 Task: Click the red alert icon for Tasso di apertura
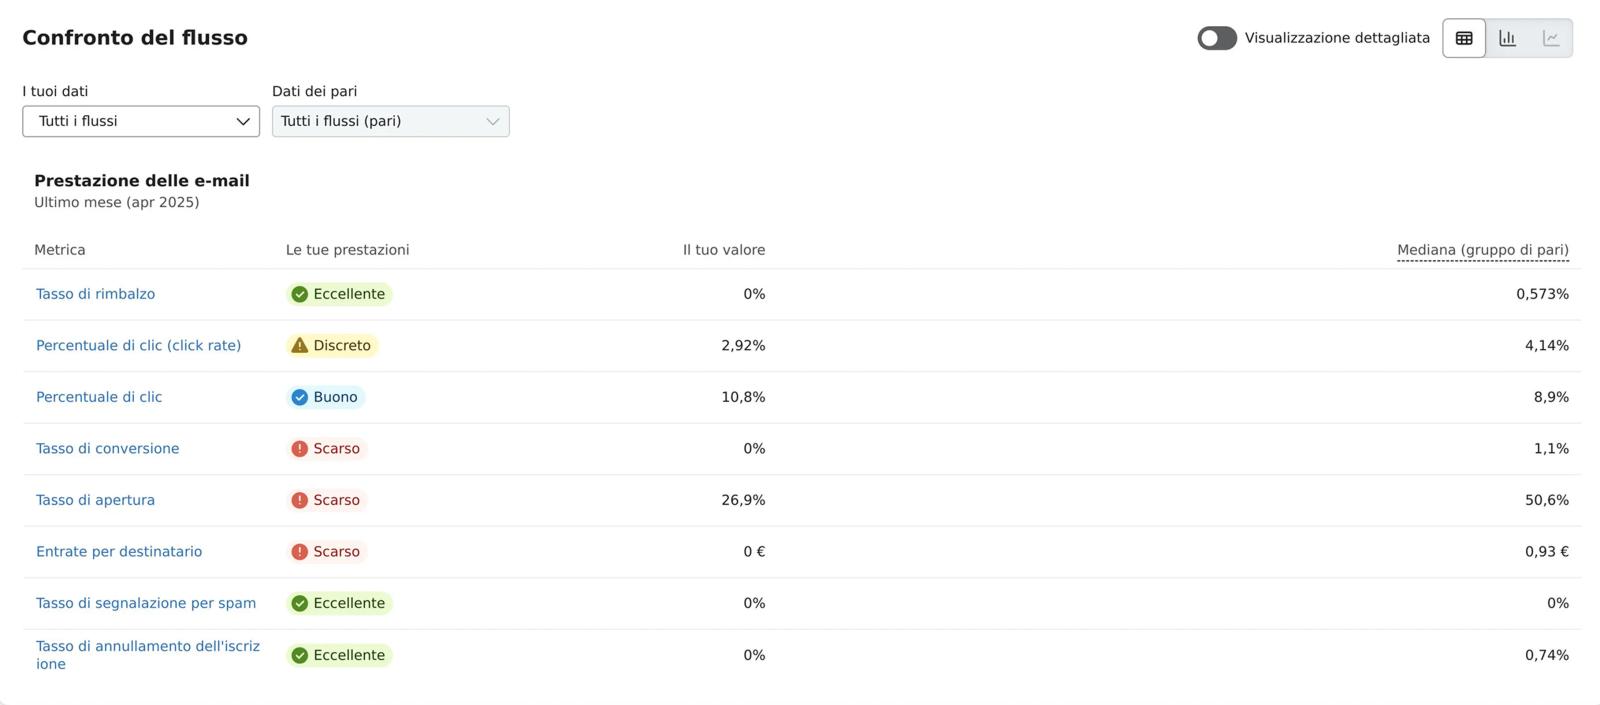299,500
